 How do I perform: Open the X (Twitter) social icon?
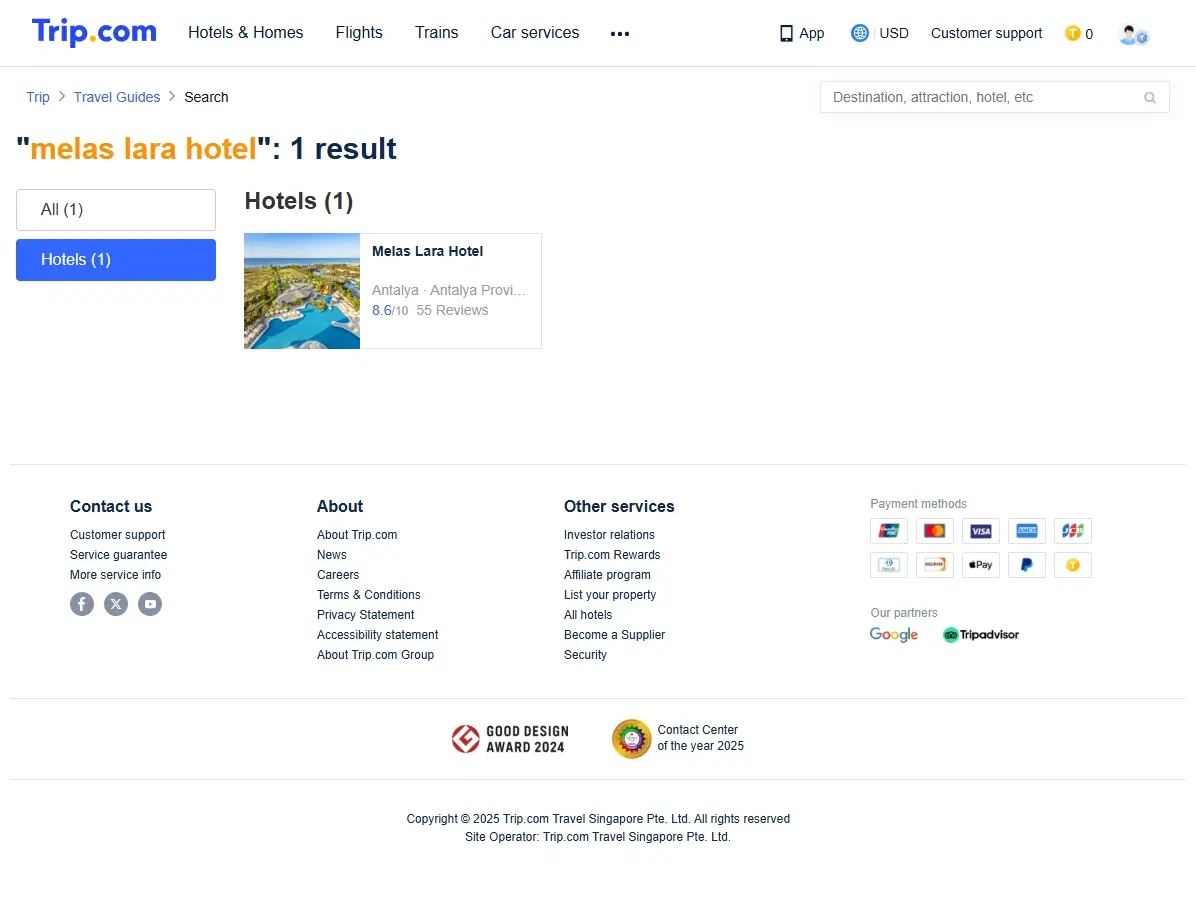coord(116,604)
